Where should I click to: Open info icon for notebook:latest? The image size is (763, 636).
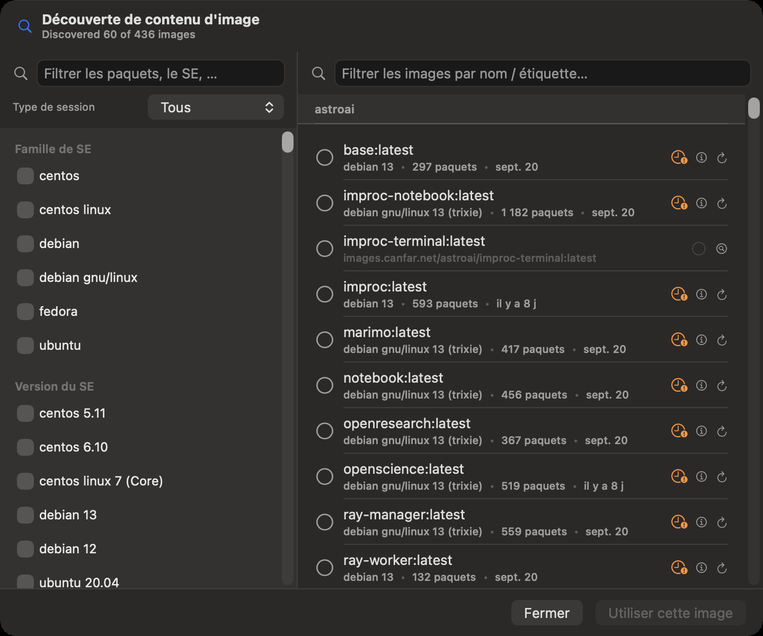tap(701, 385)
